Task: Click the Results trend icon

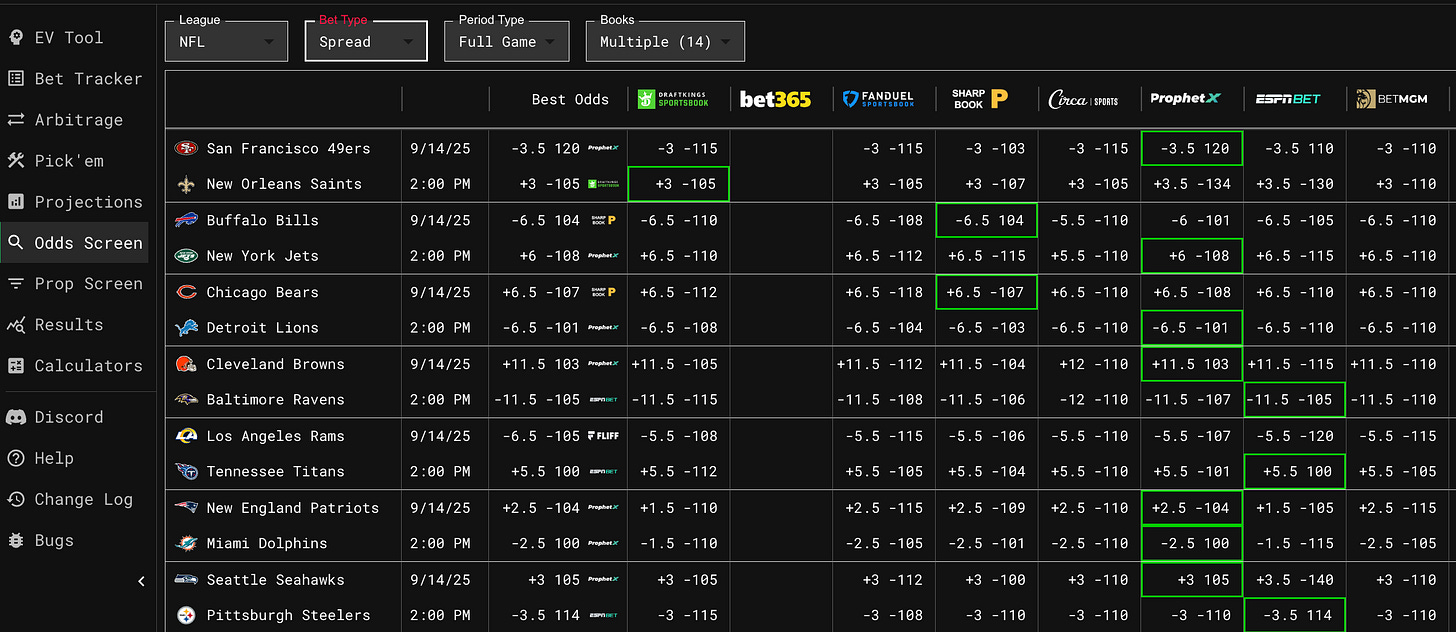Action: click(16, 324)
